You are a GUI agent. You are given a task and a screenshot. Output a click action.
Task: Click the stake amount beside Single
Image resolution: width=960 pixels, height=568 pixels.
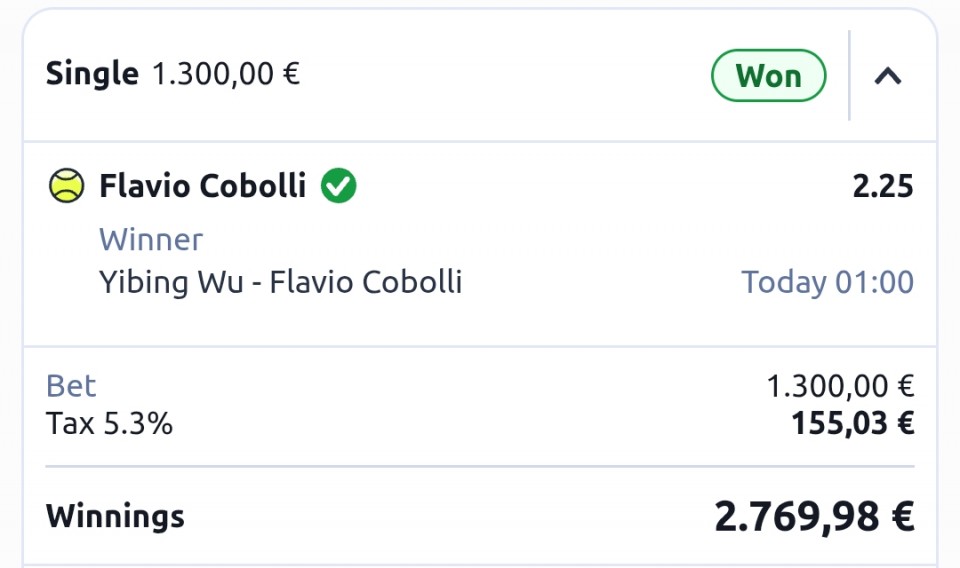(x=226, y=74)
